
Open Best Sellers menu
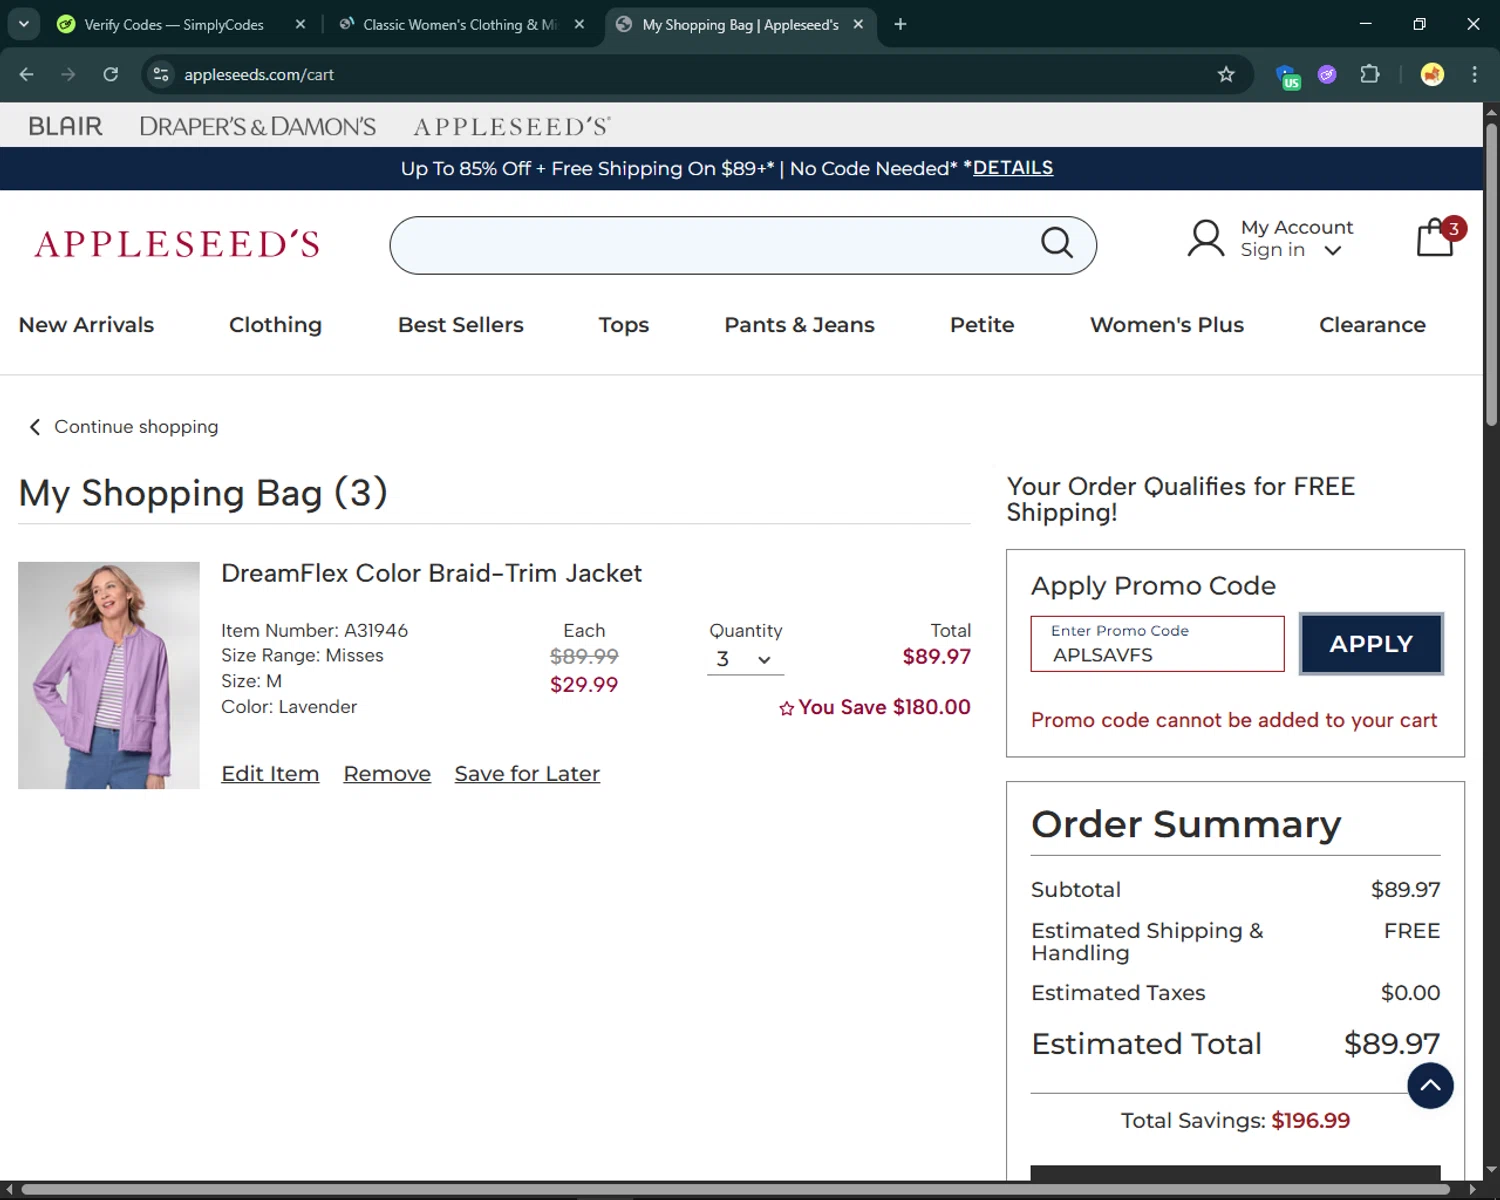coord(460,325)
